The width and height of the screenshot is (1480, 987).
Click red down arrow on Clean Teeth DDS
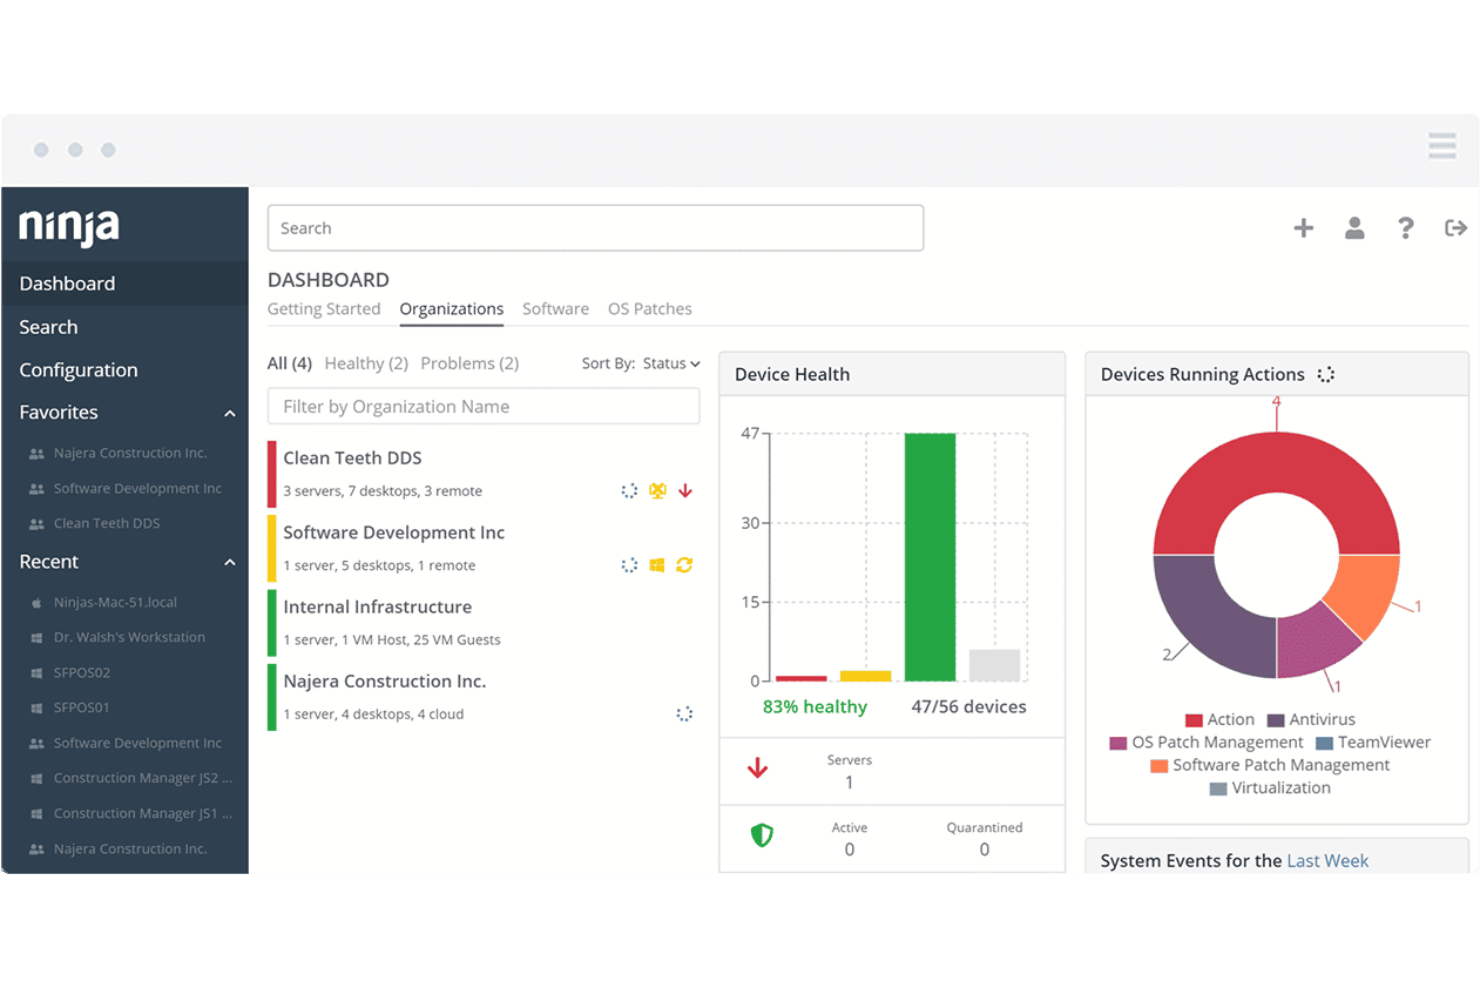(x=685, y=491)
